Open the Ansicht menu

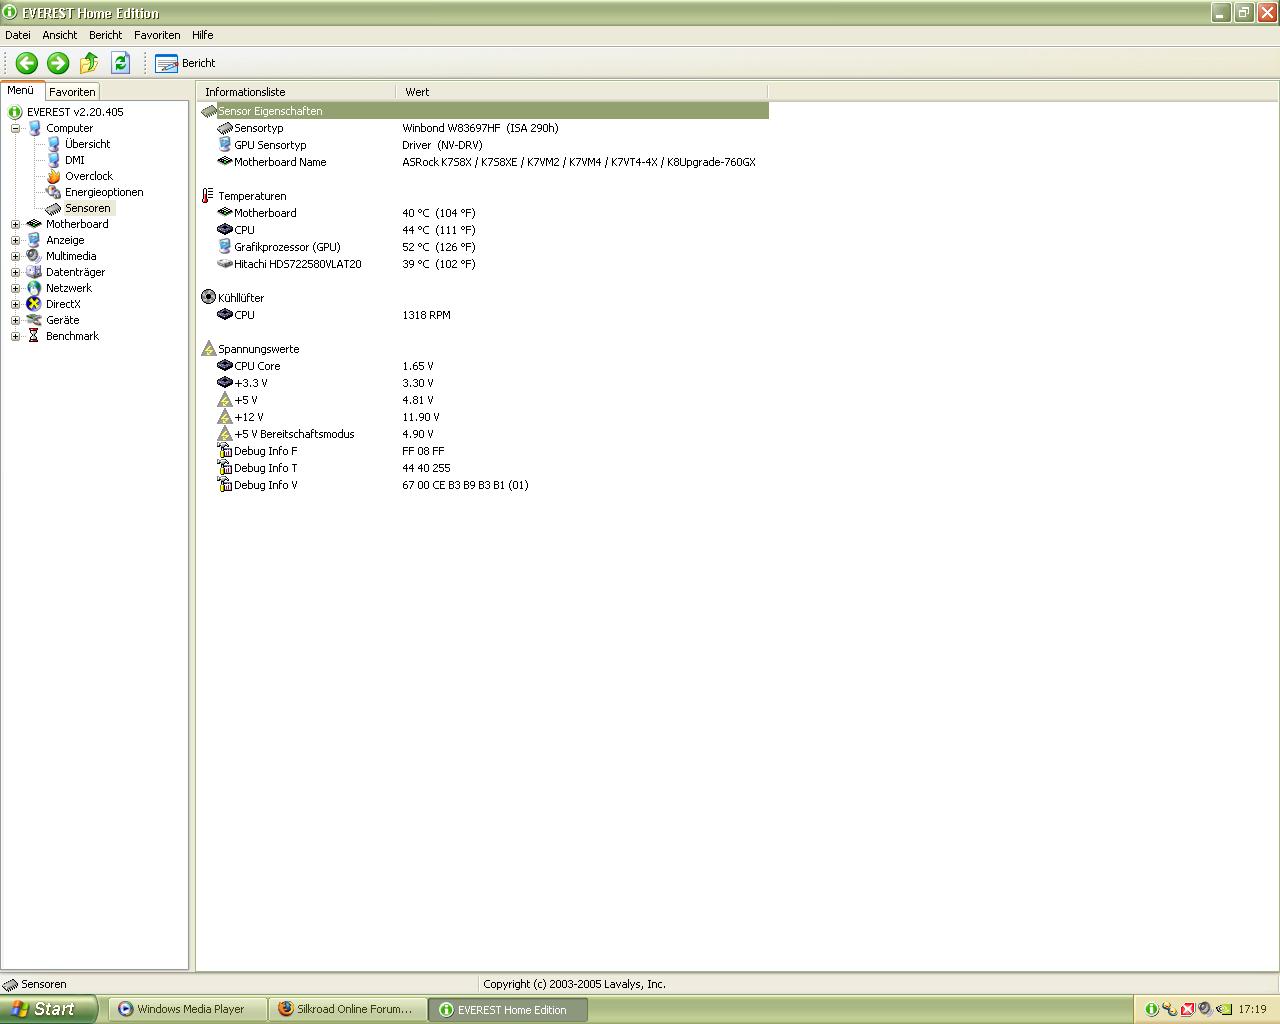click(60, 35)
